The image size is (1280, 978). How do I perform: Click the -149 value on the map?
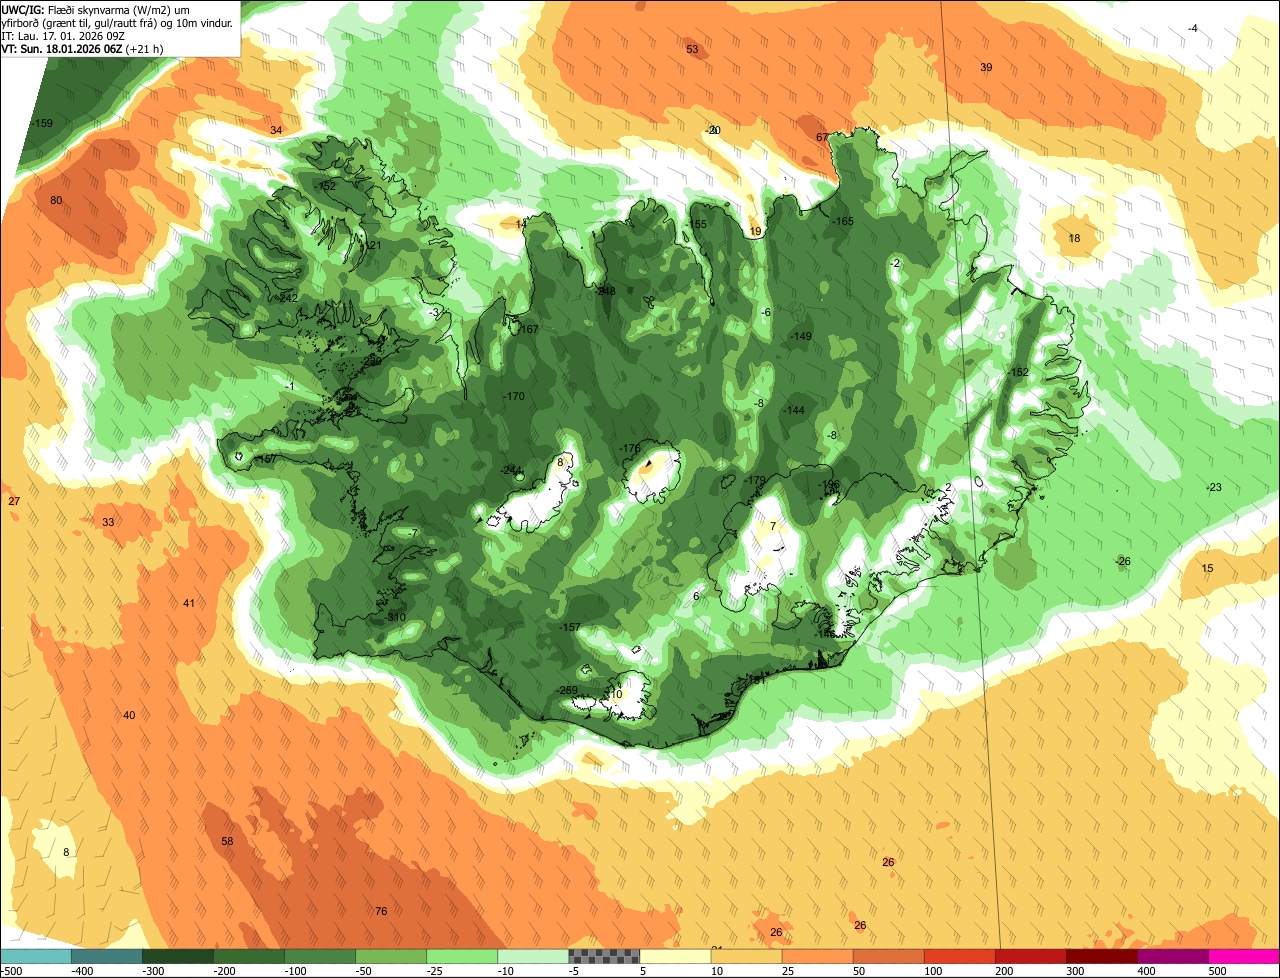tap(800, 336)
